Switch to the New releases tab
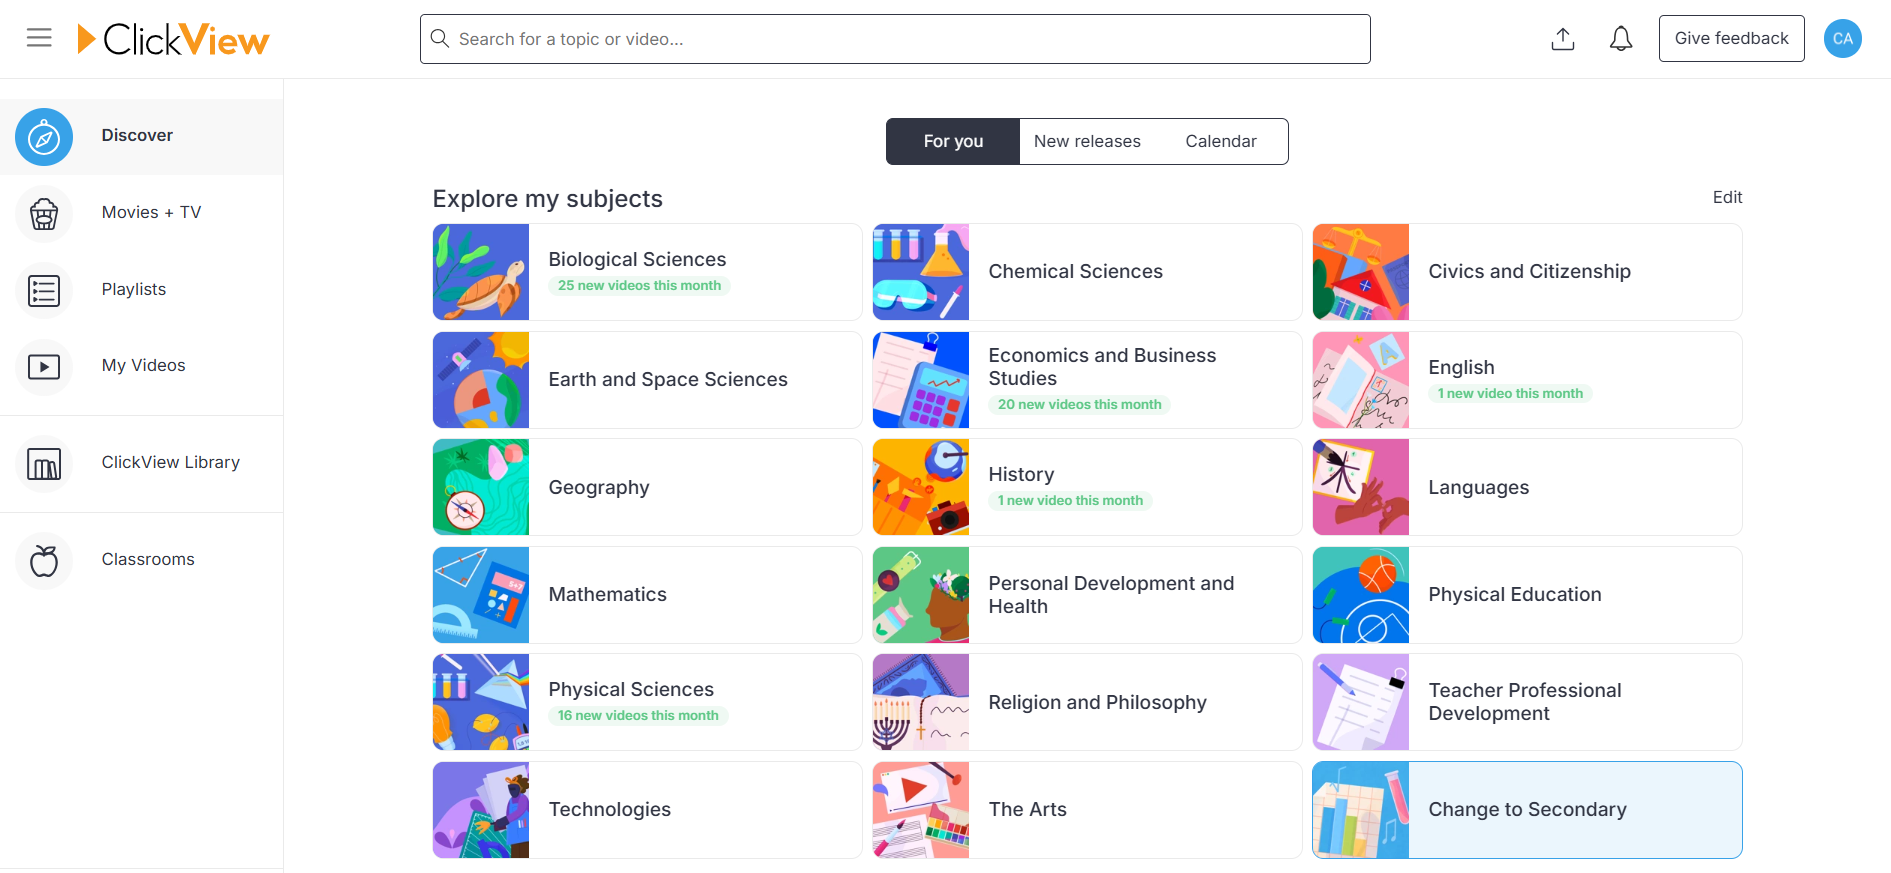The height and width of the screenshot is (873, 1891). (x=1087, y=142)
